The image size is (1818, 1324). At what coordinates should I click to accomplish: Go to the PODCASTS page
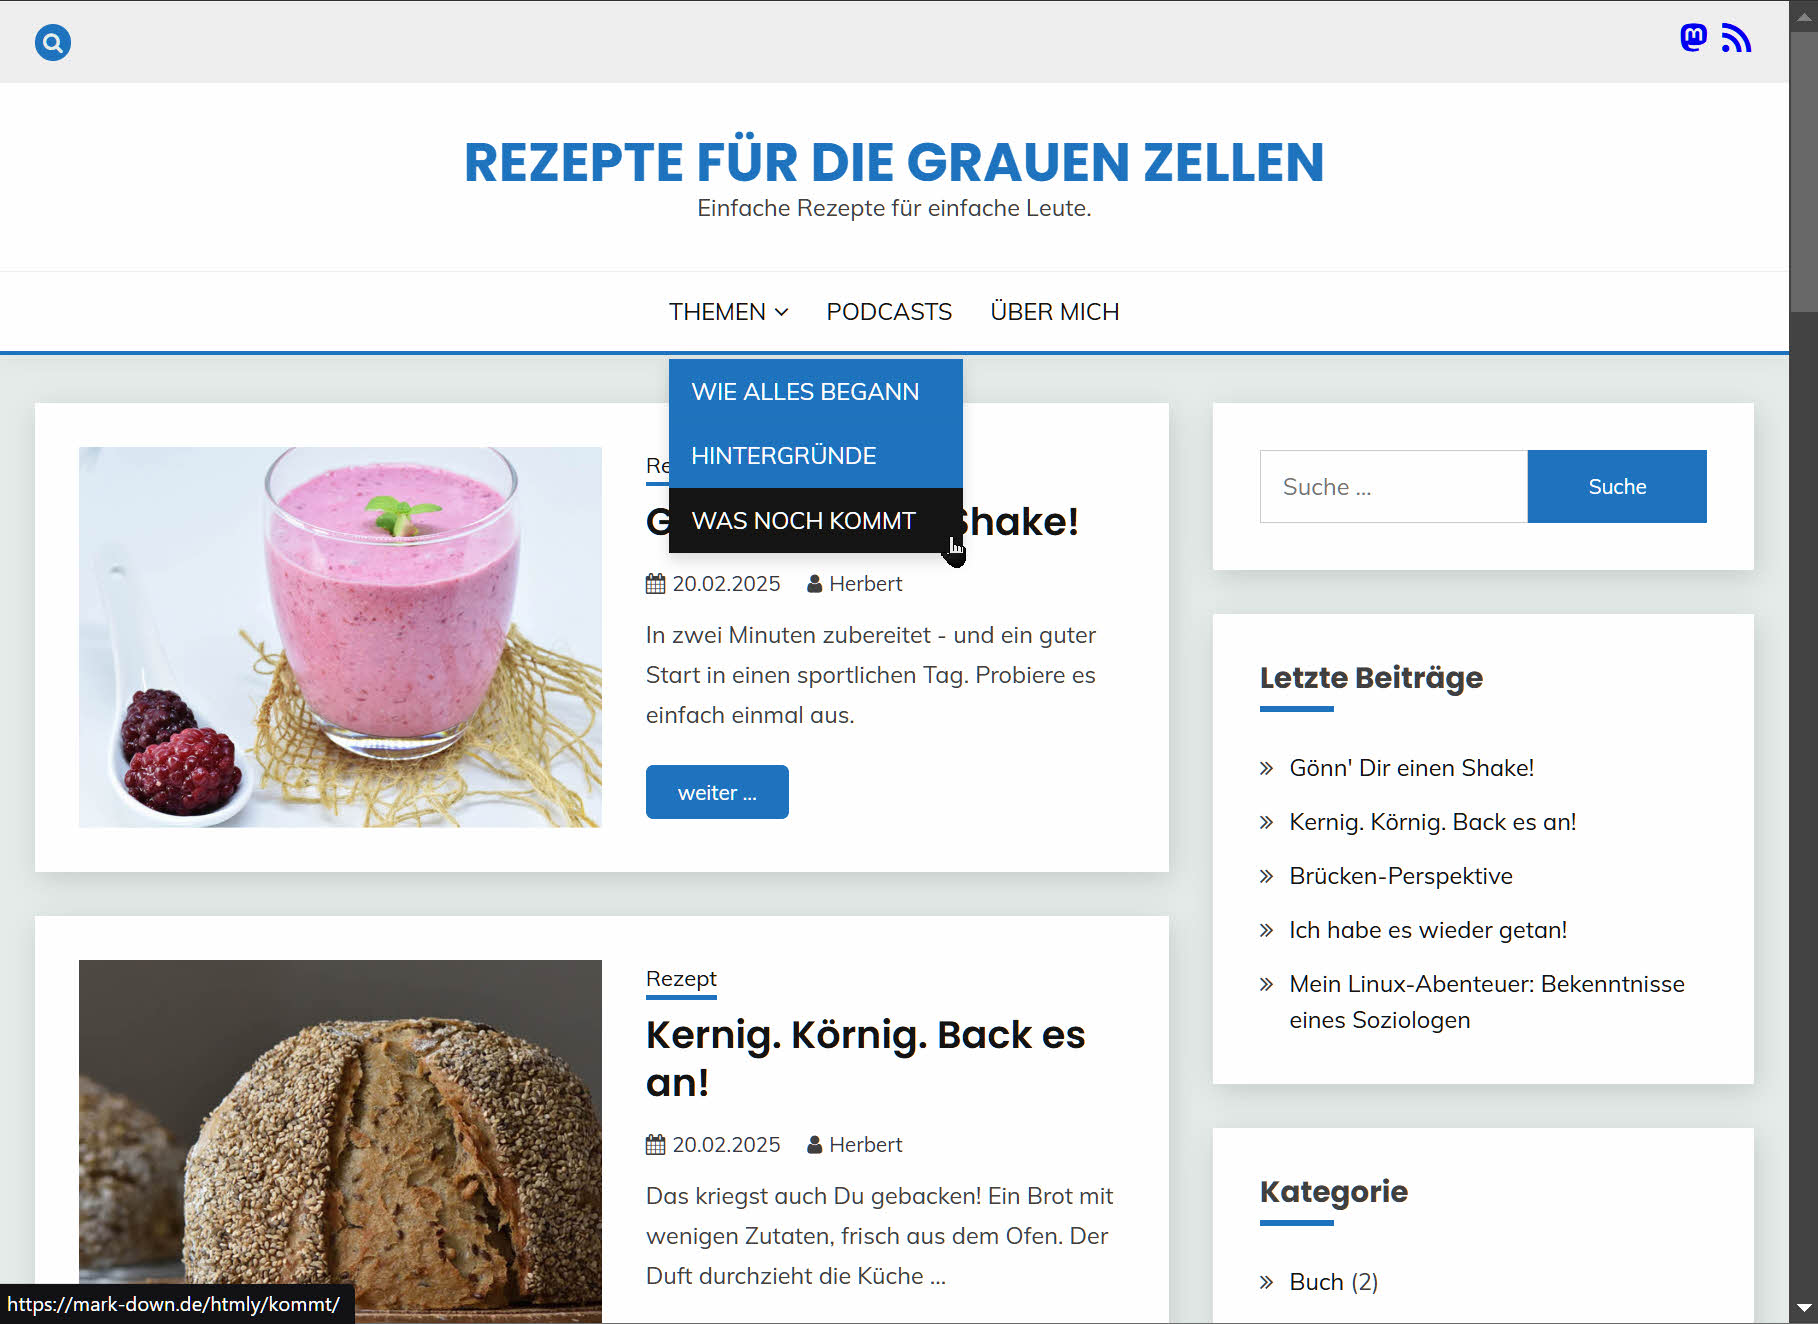pos(889,312)
